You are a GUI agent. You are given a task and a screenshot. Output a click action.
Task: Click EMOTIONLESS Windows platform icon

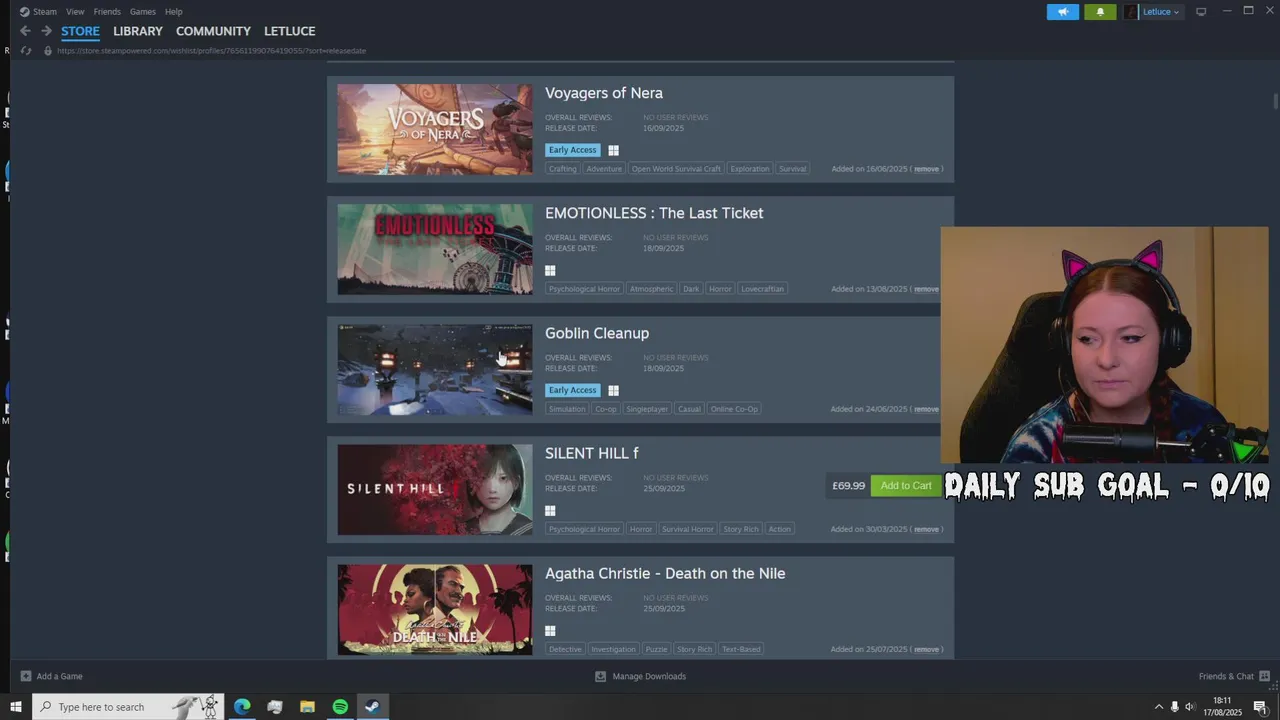click(550, 270)
